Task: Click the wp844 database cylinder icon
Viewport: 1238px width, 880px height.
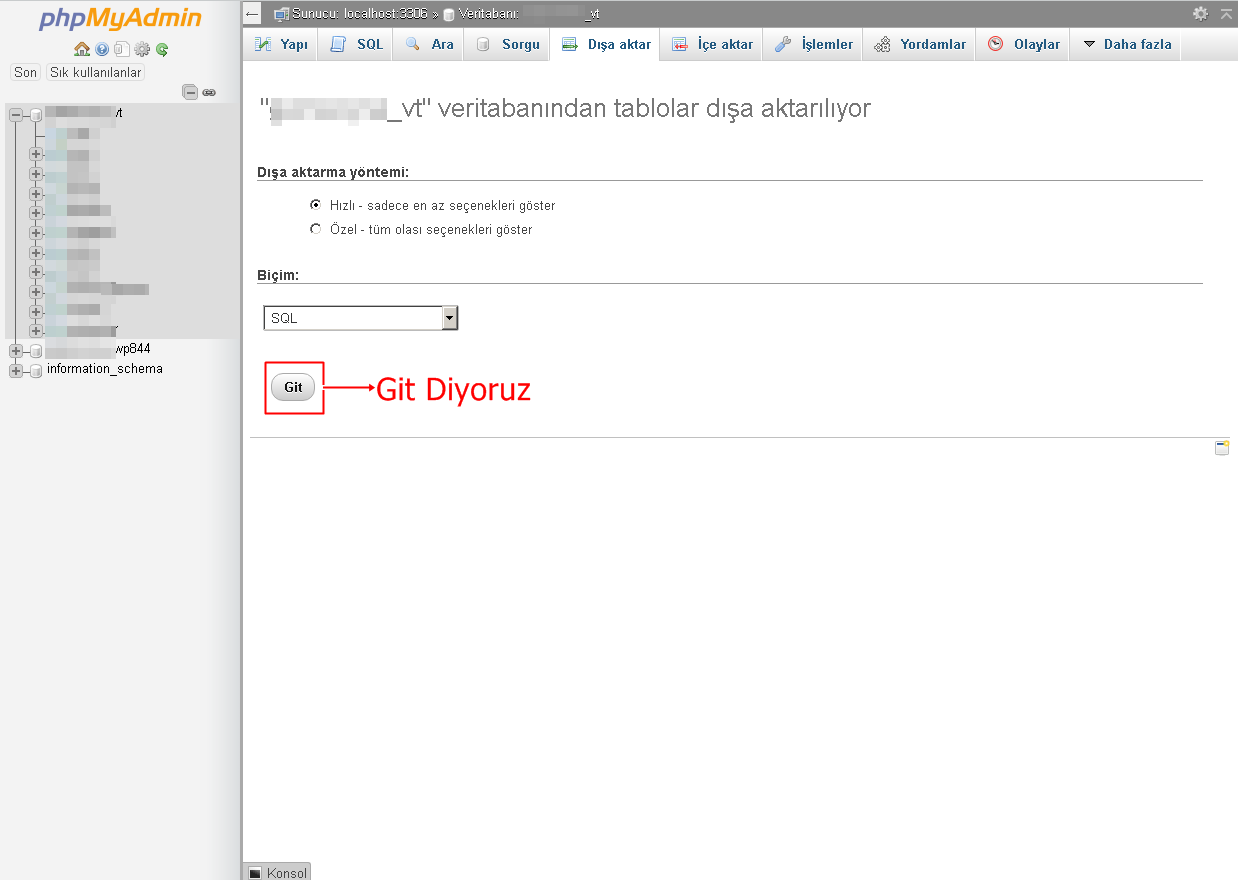Action: (37, 350)
